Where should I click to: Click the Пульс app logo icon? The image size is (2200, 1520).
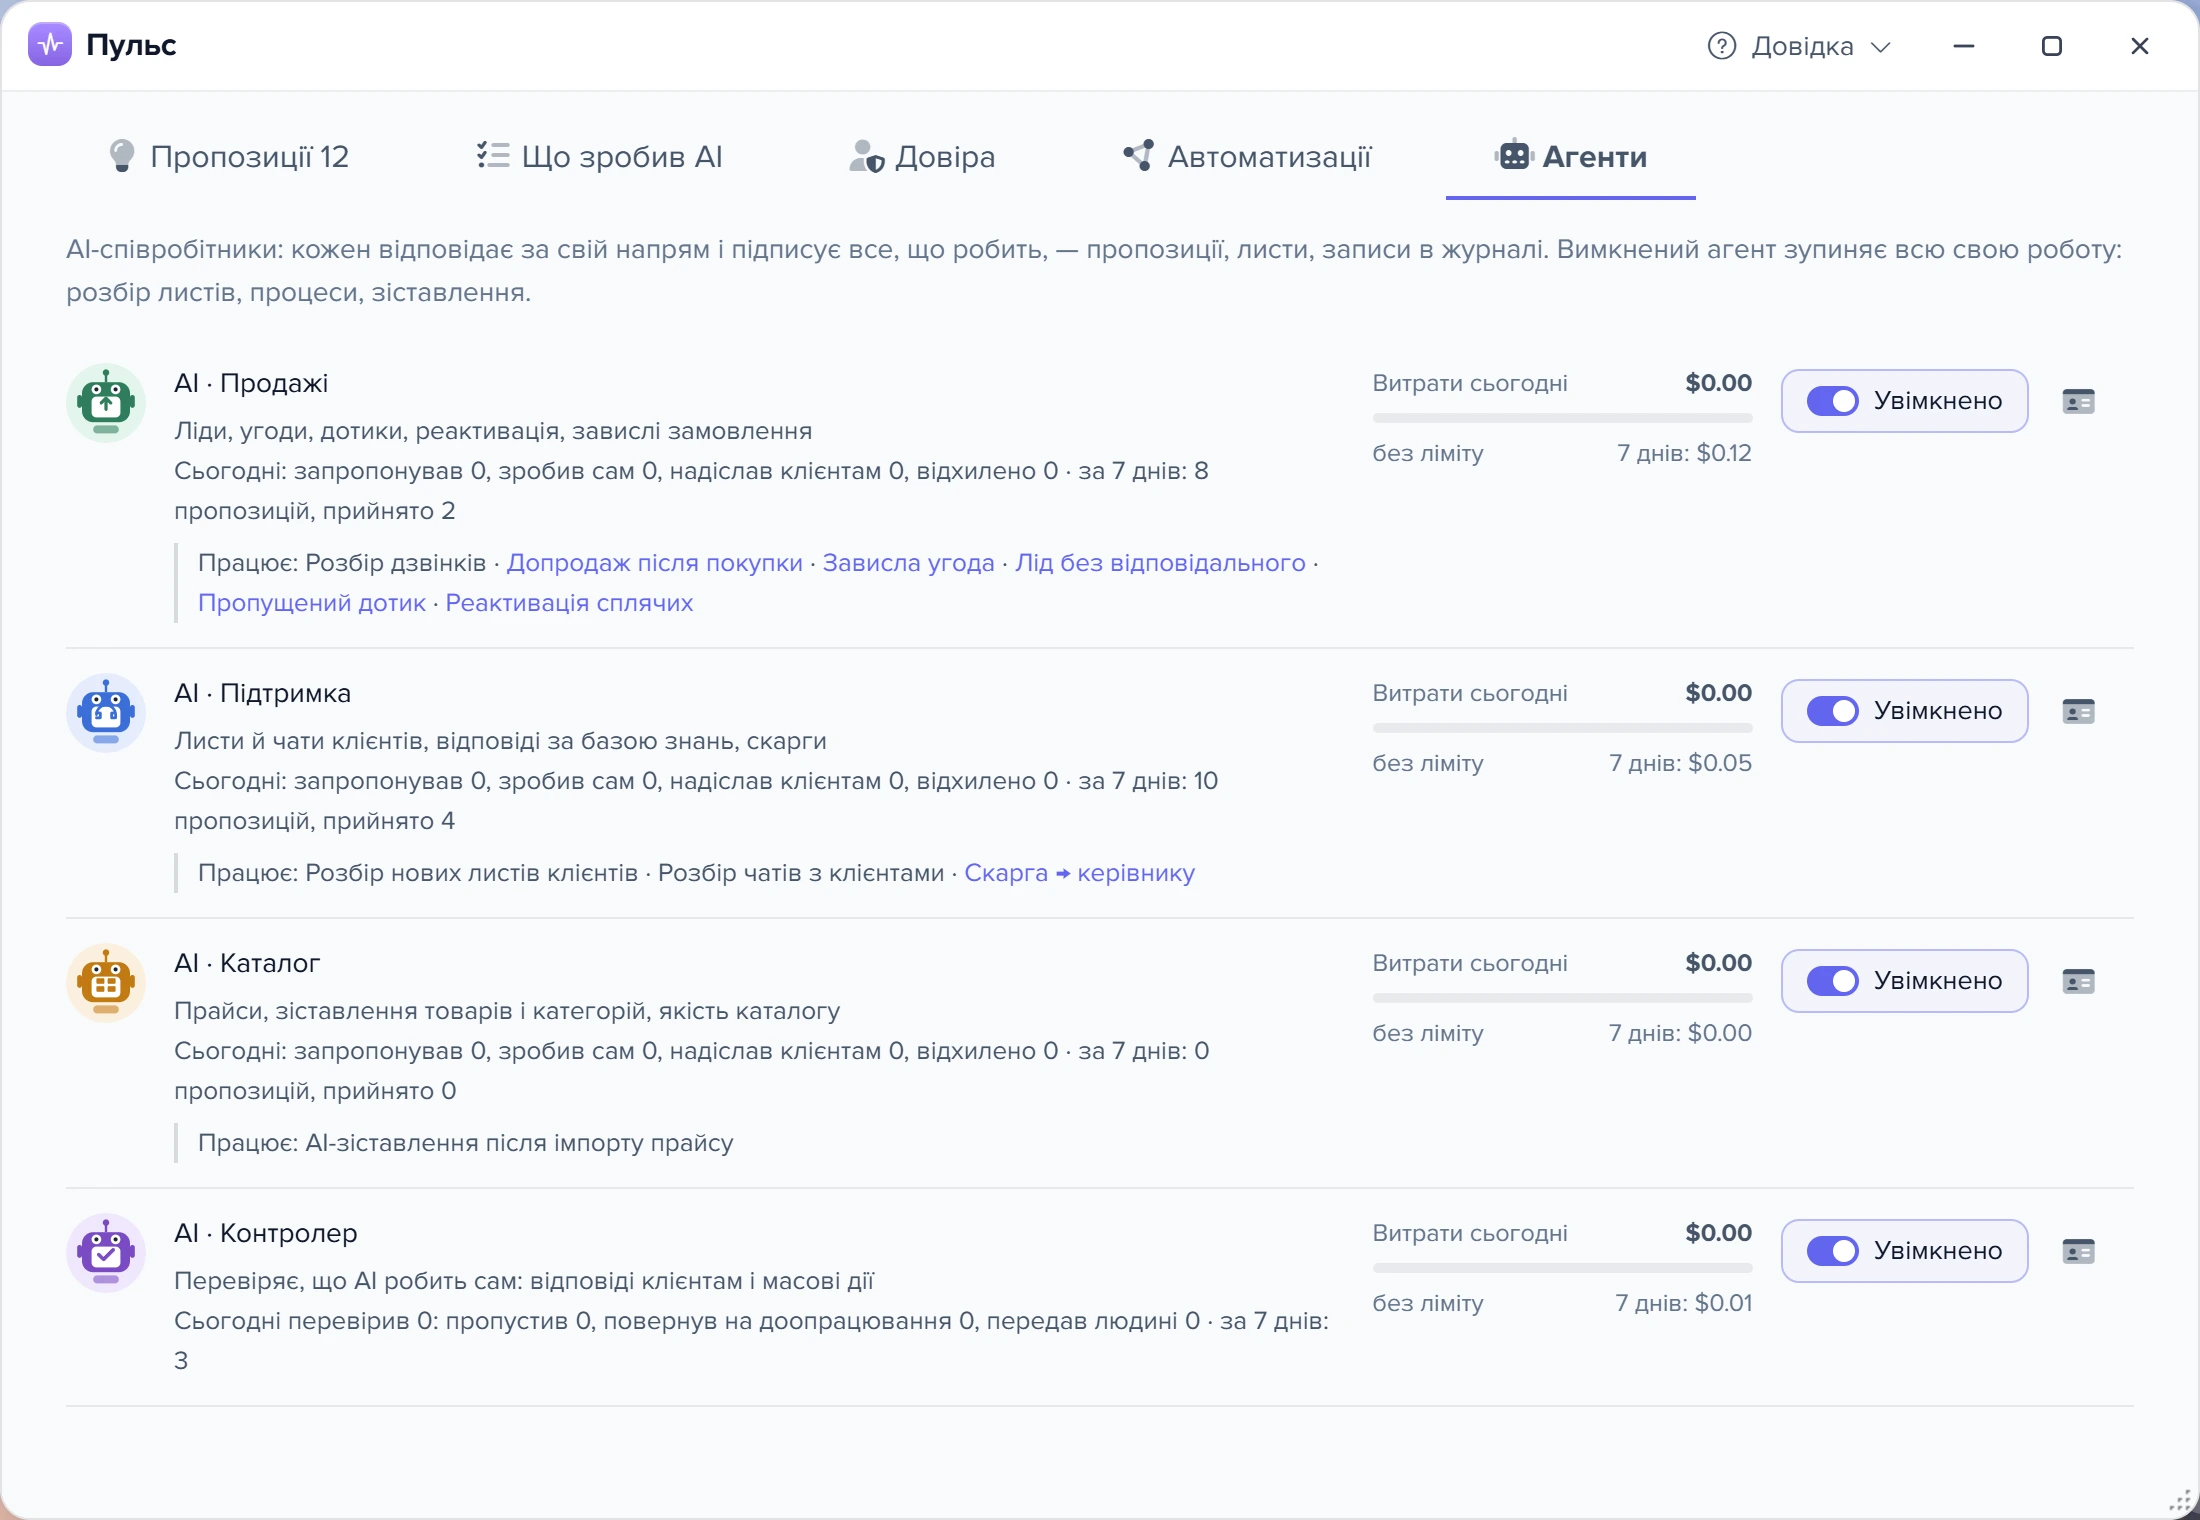tap(50, 44)
